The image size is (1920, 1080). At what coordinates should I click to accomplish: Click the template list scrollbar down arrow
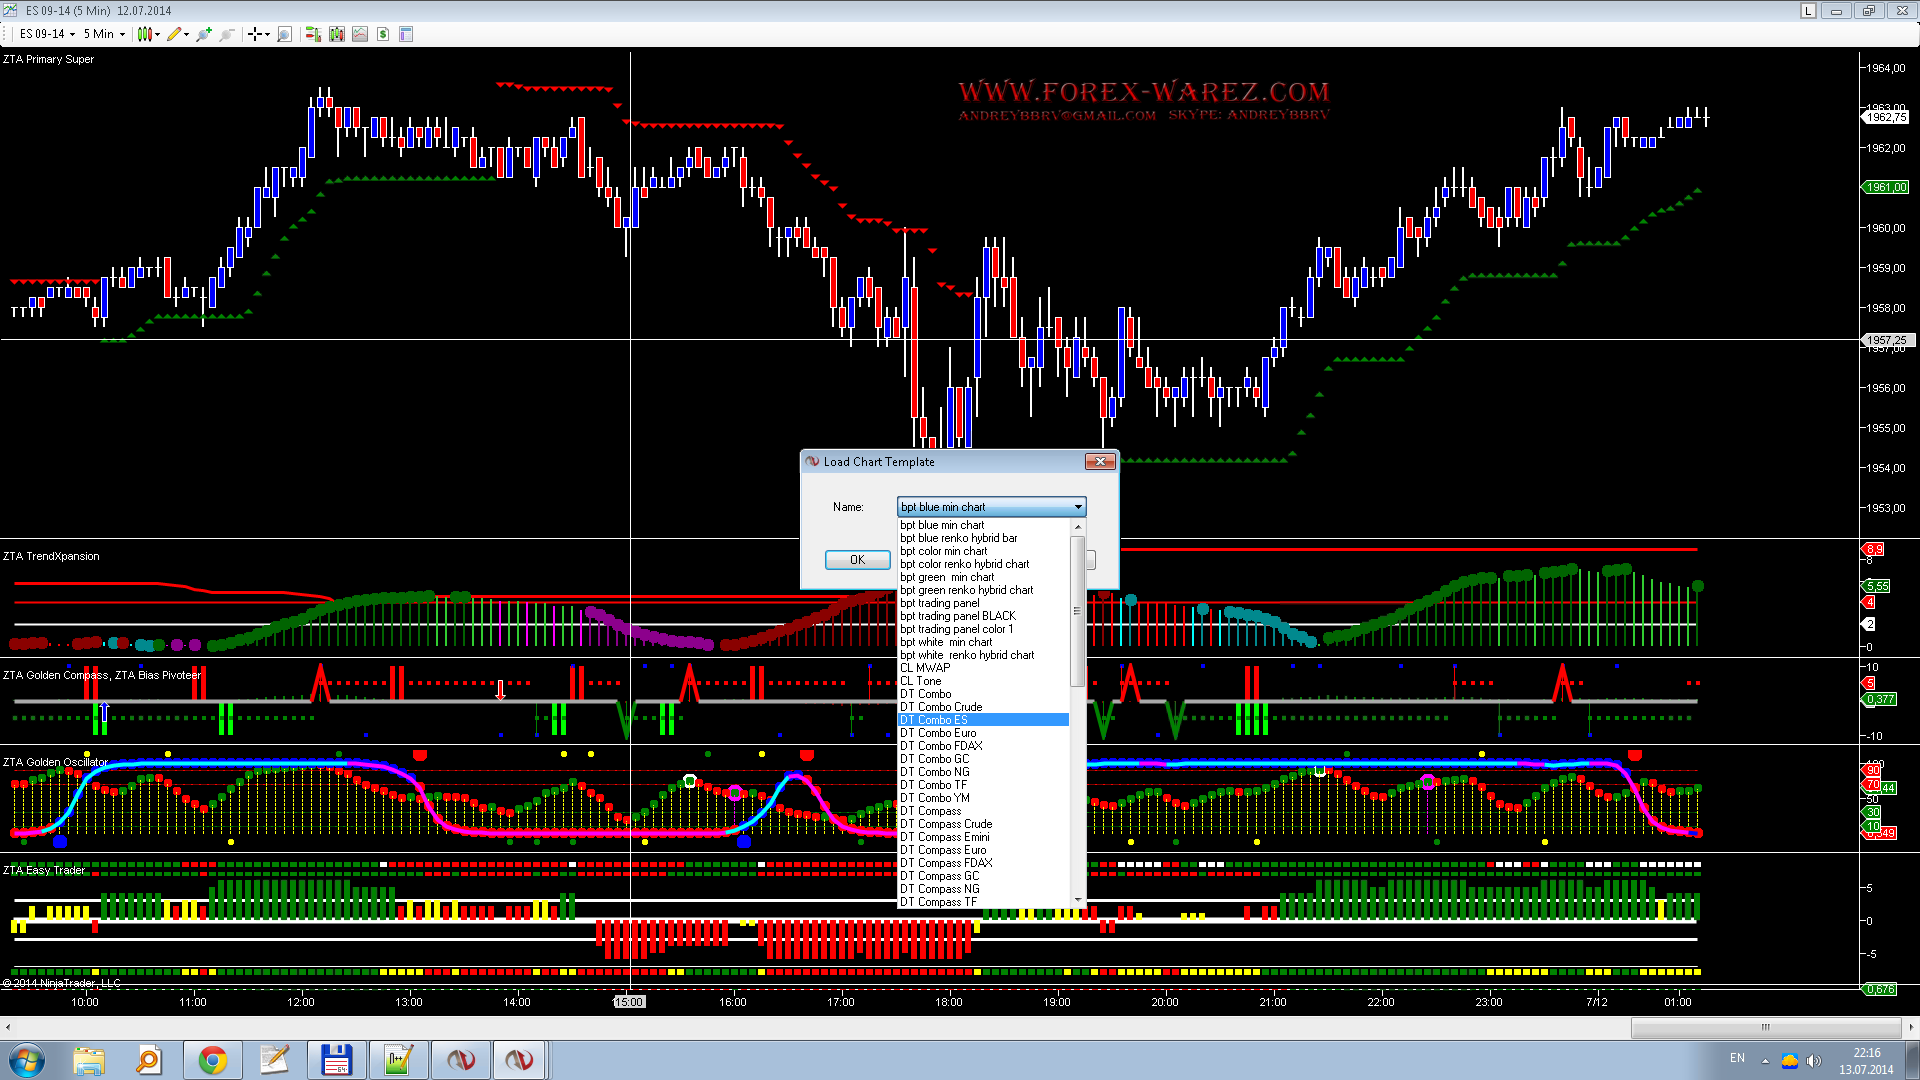(1078, 901)
